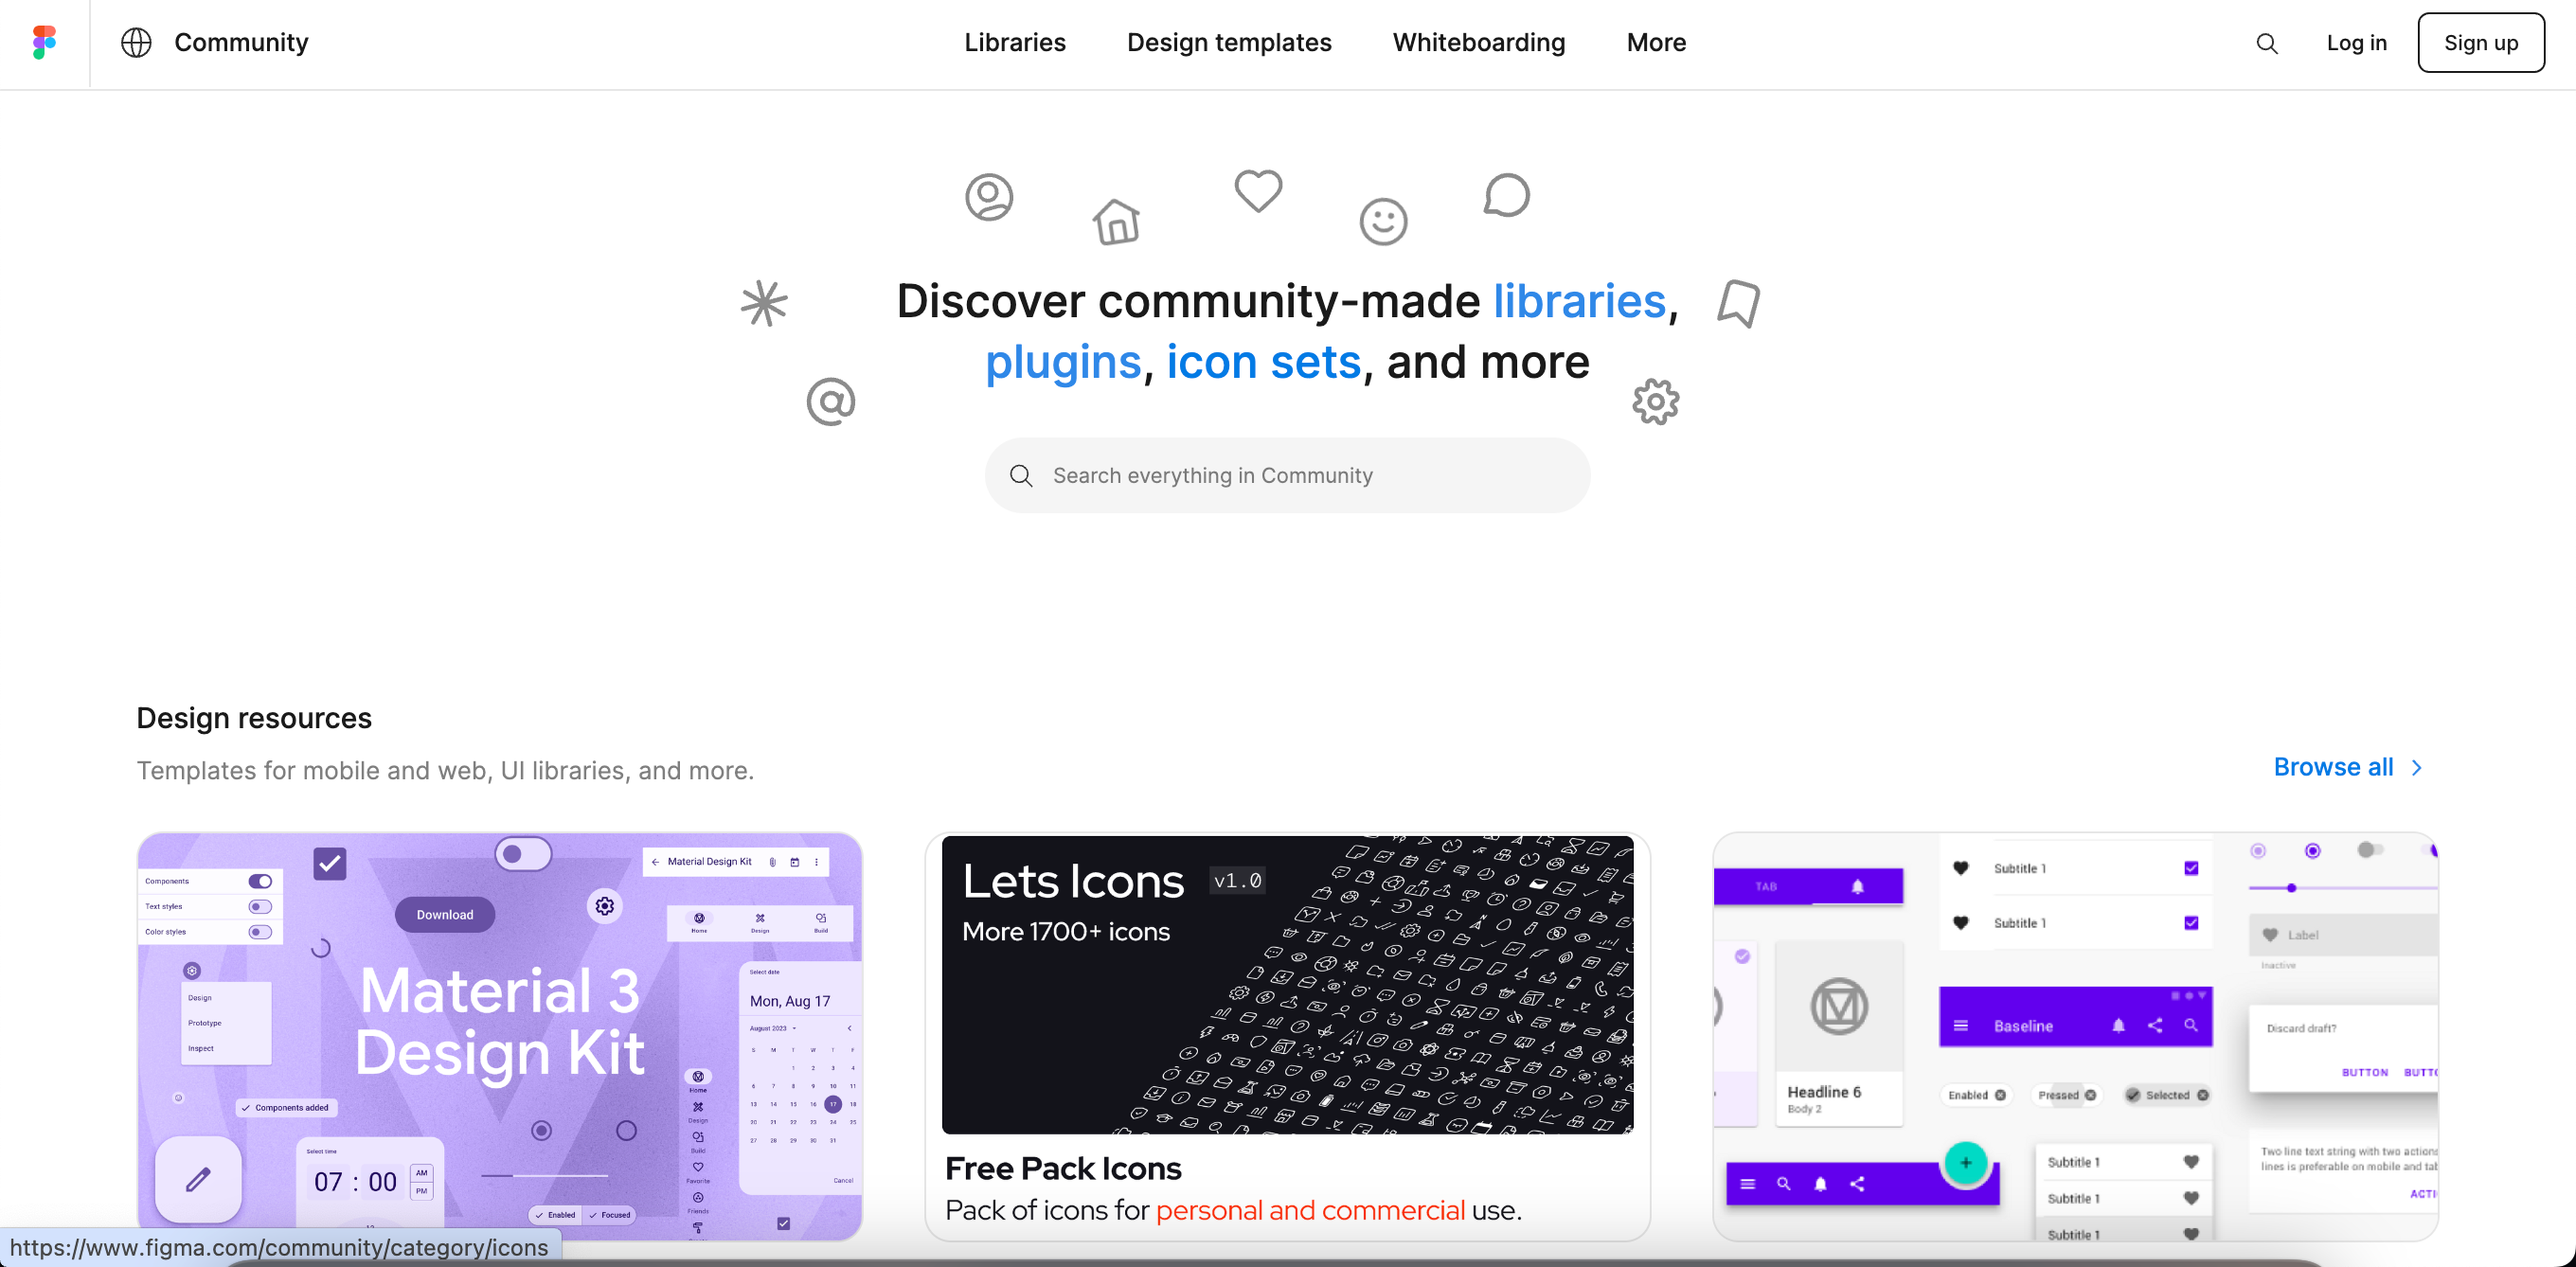This screenshot has height=1267, width=2576.
Task: Click the Libraries menu item in the navbar
Action: pos(1013,43)
